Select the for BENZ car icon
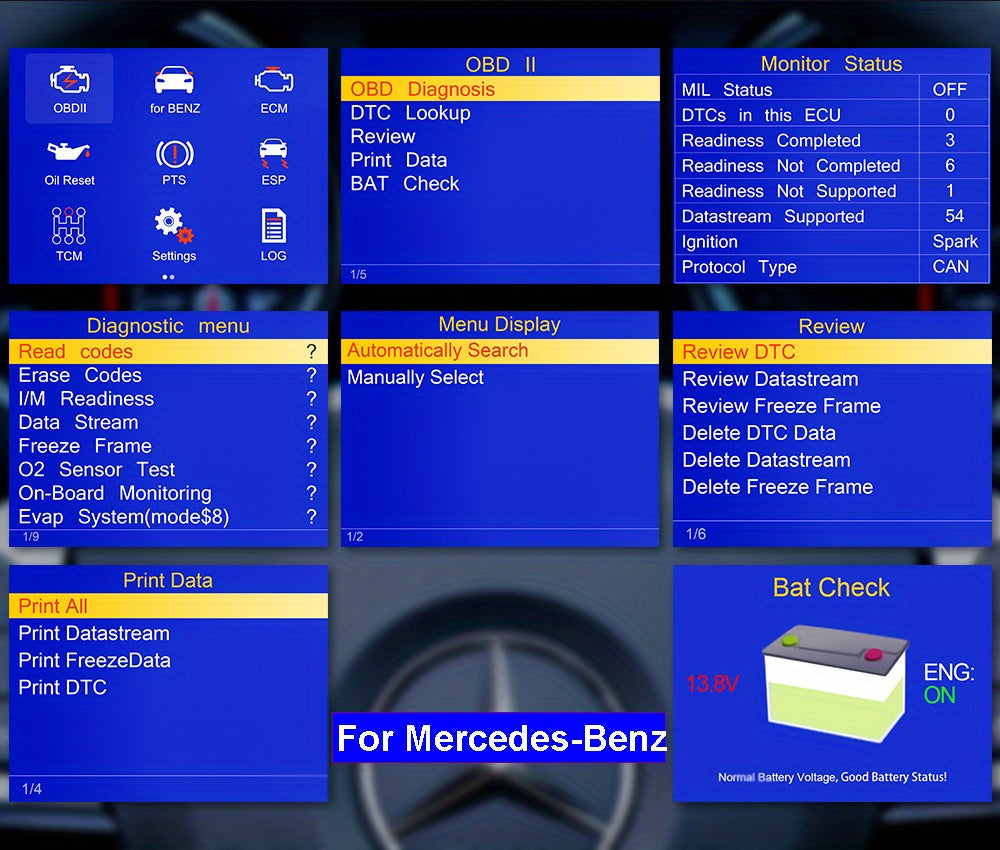Screen dimensions: 1000x850 pos(174,89)
